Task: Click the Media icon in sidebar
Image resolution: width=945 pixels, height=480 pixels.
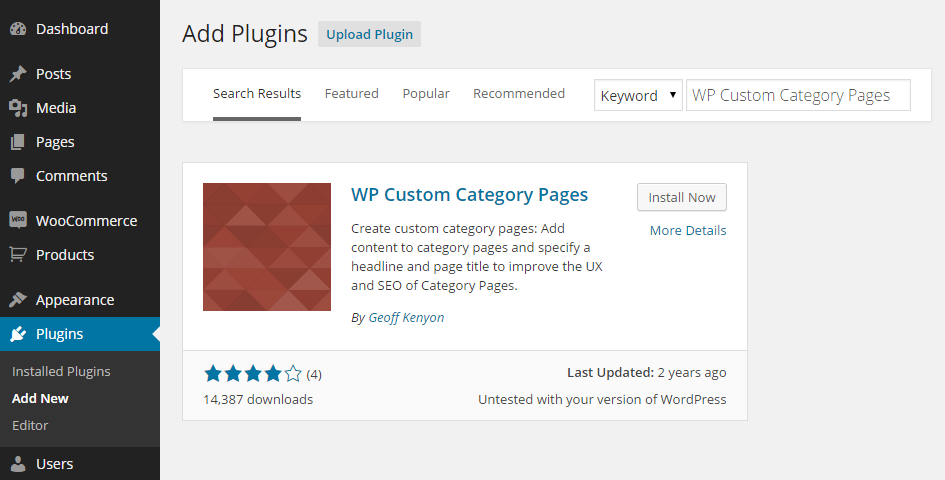Action: 18,108
